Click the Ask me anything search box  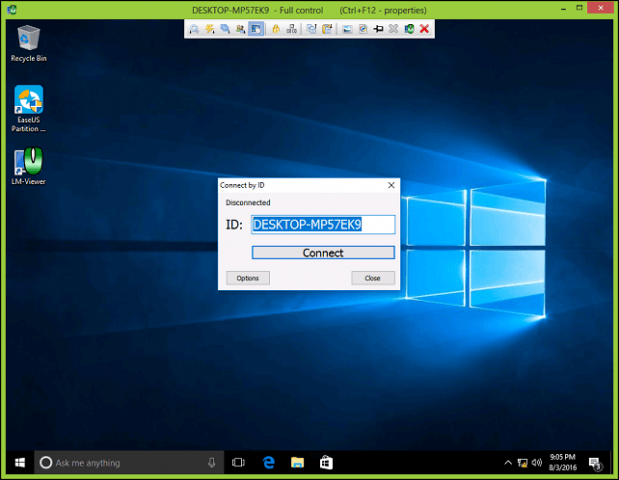tap(129, 463)
